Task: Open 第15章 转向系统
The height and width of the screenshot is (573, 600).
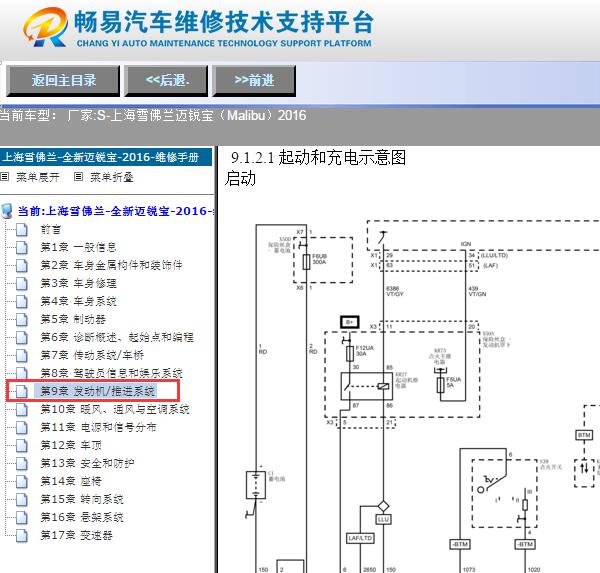Action: 82,499
